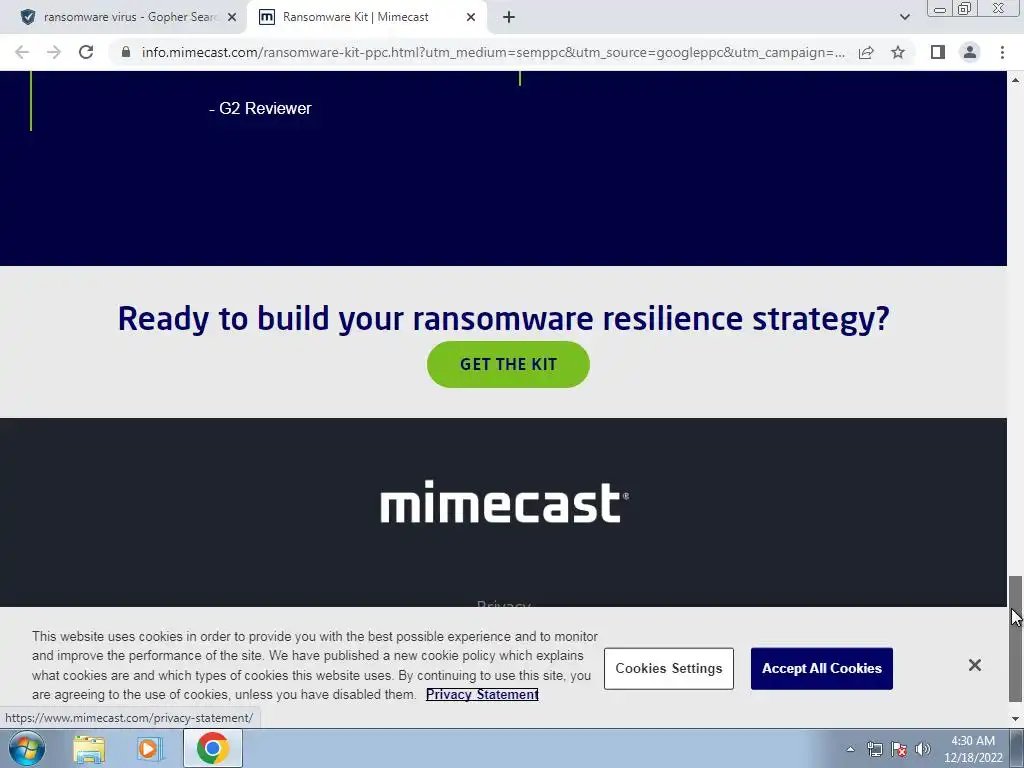The height and width of the screenshot is (768, 1024).
Task: Click the address bar URL field
Action: click(492, 52)
